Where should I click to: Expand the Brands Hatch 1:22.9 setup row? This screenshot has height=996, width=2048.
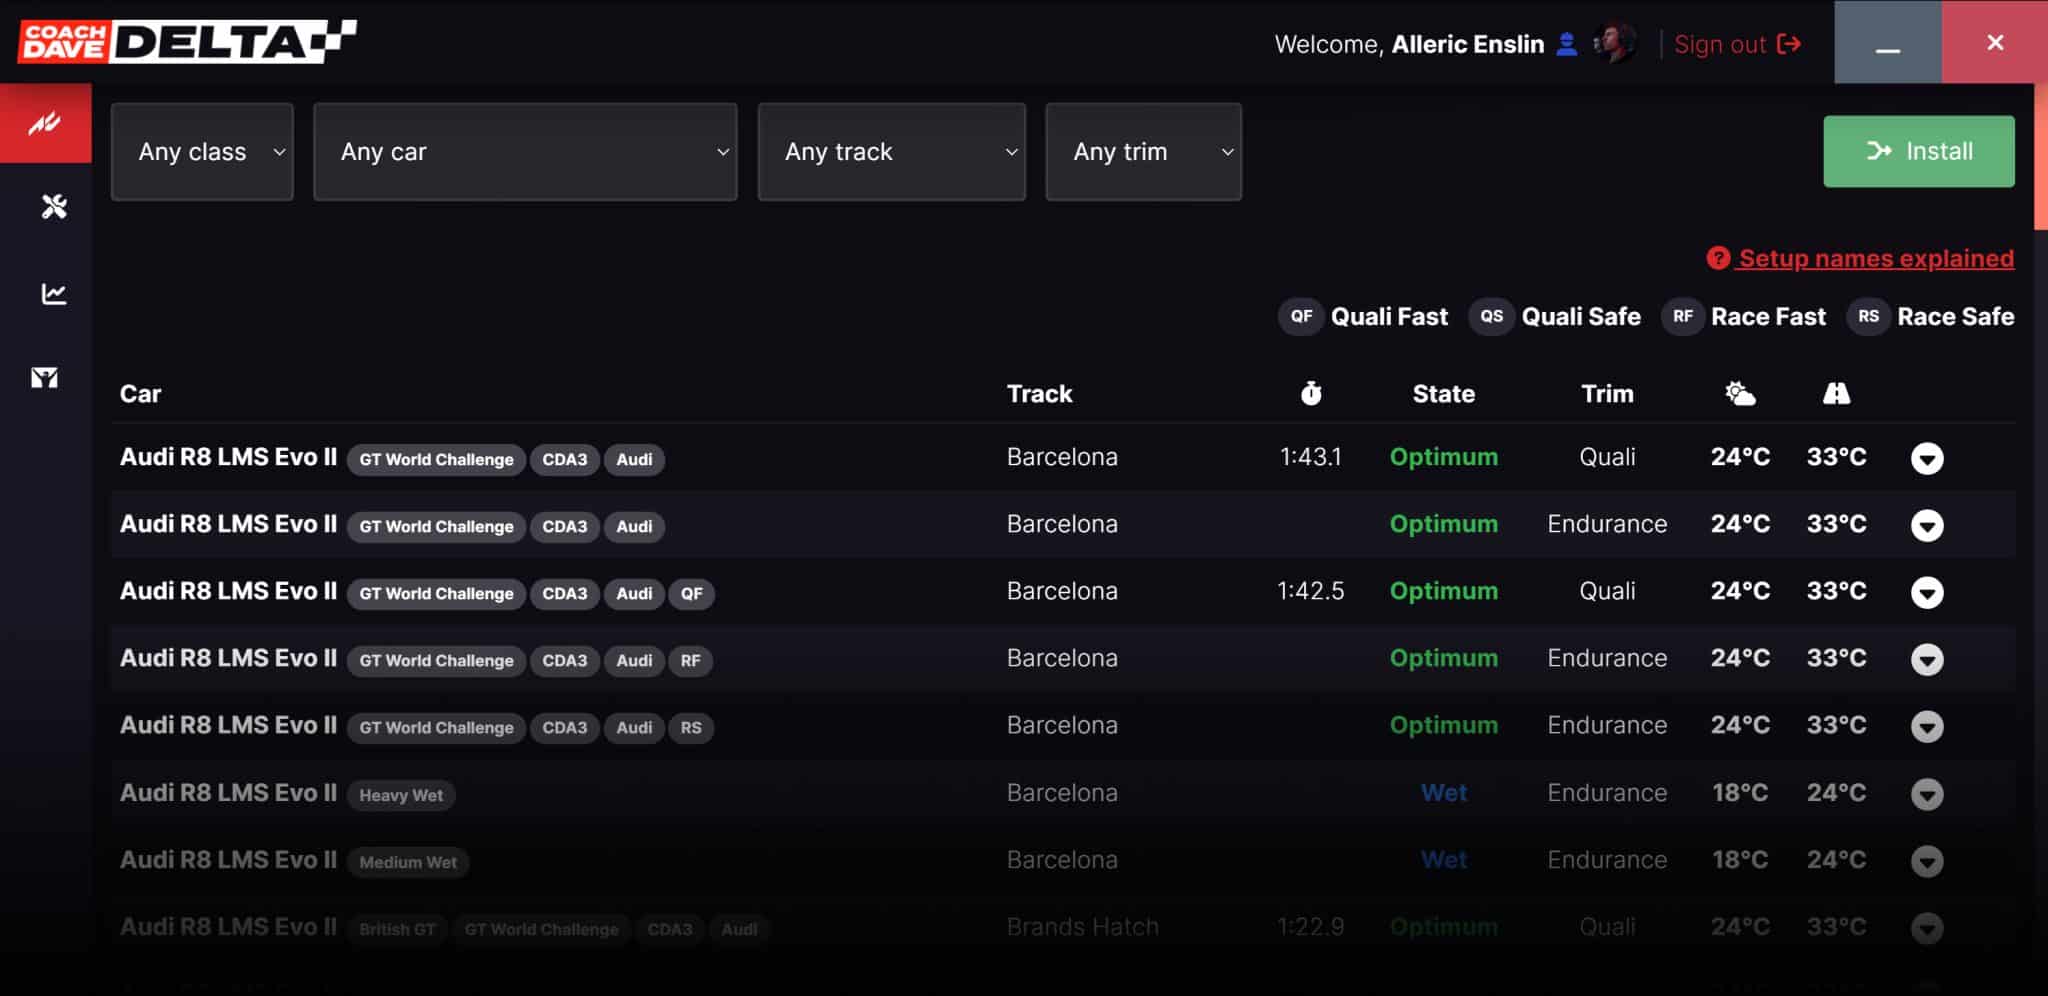click(x=1927, y=928)
